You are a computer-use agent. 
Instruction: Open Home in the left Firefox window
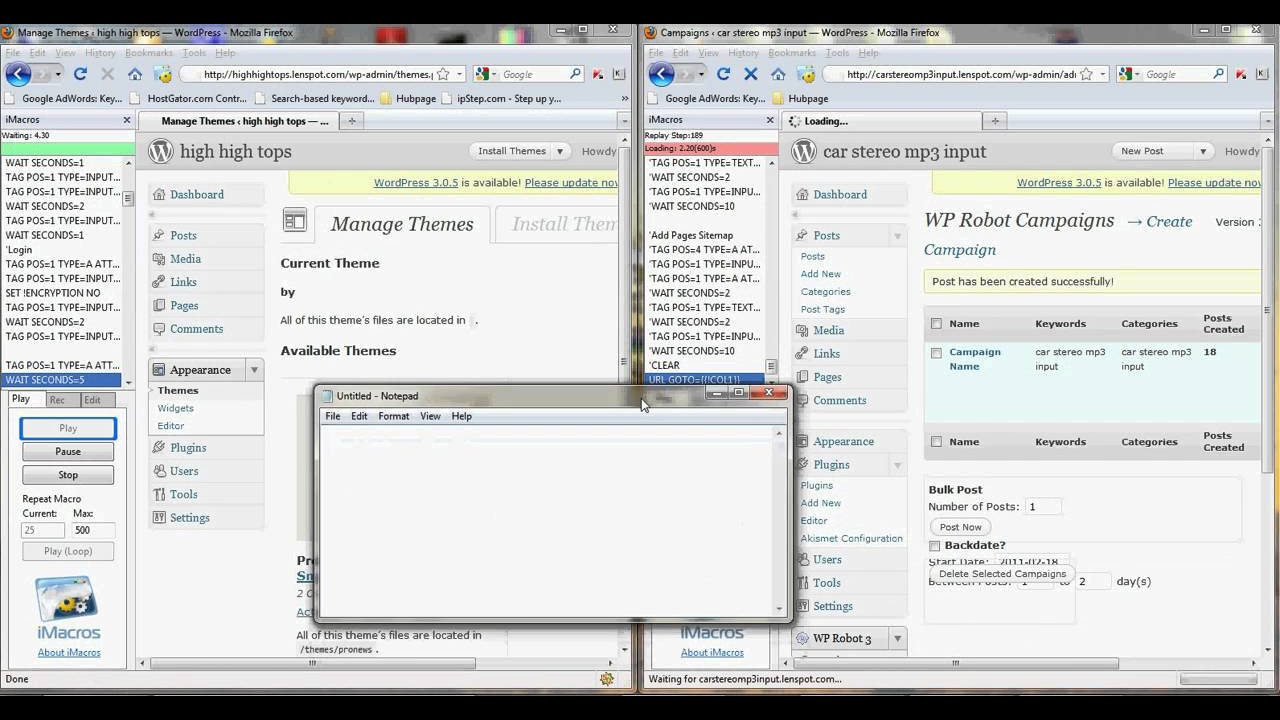coord(135,74)
